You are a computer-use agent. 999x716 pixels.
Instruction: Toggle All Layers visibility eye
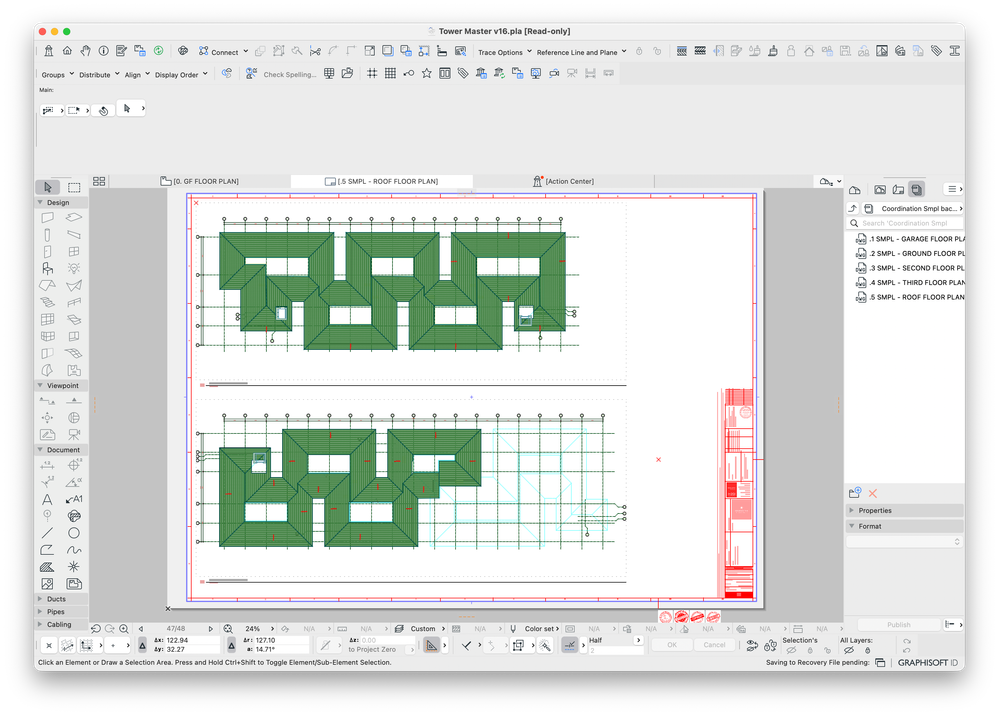849,650
